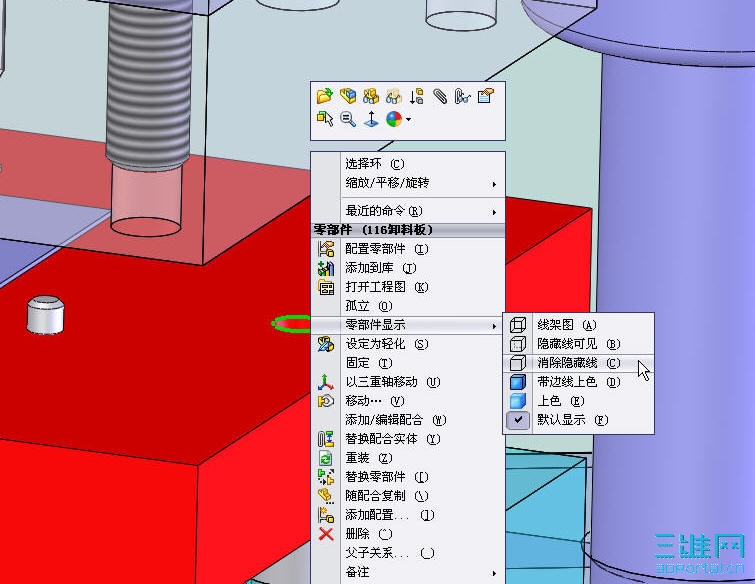
Task: Click the triad icon beside 以三重轴移动
Action: point(326,382)
